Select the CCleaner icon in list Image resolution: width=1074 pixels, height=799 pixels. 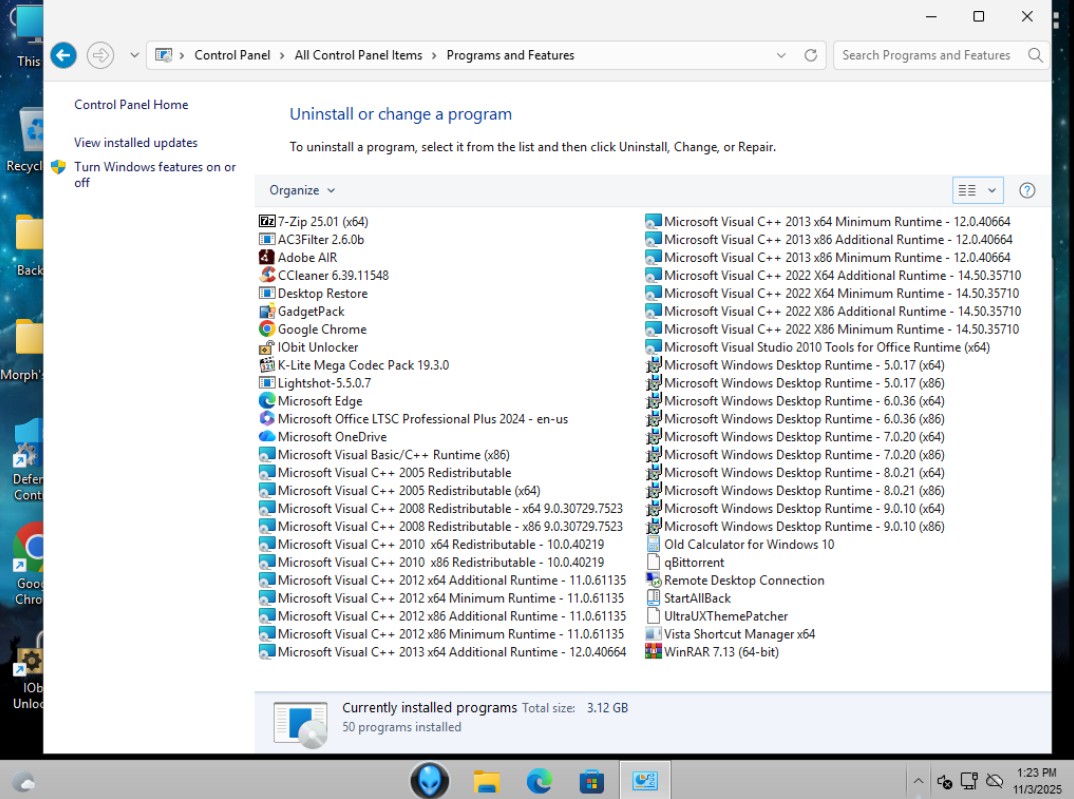point(266,275)
